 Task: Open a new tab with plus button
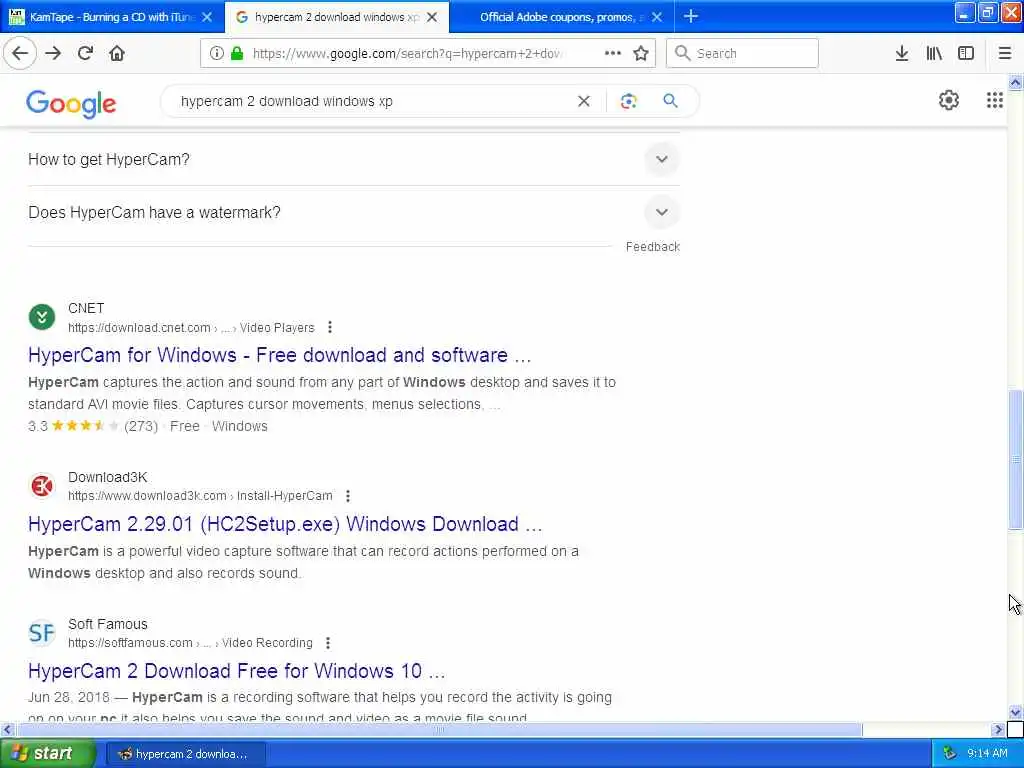690,16
